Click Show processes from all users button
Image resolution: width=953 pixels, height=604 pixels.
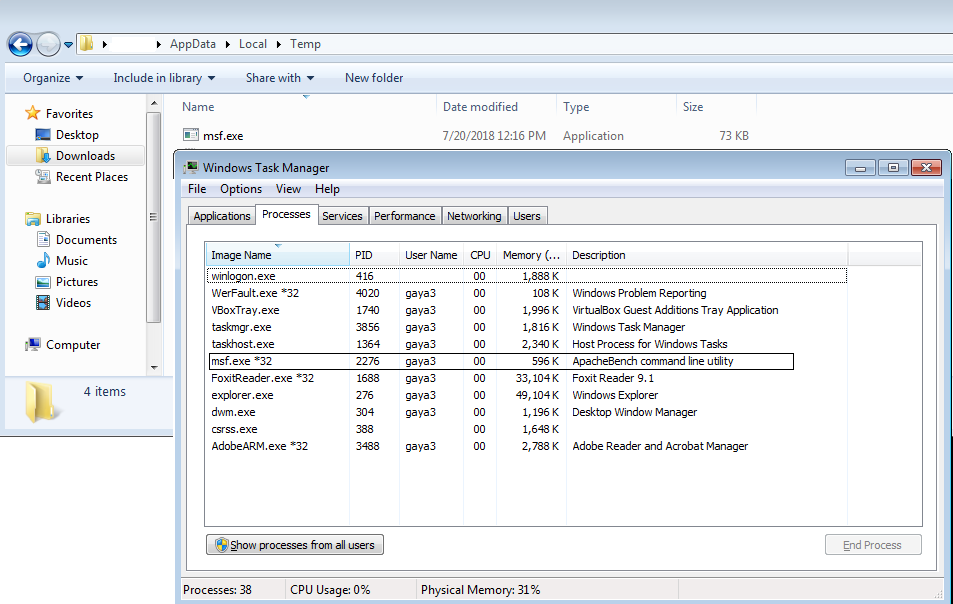295,545
